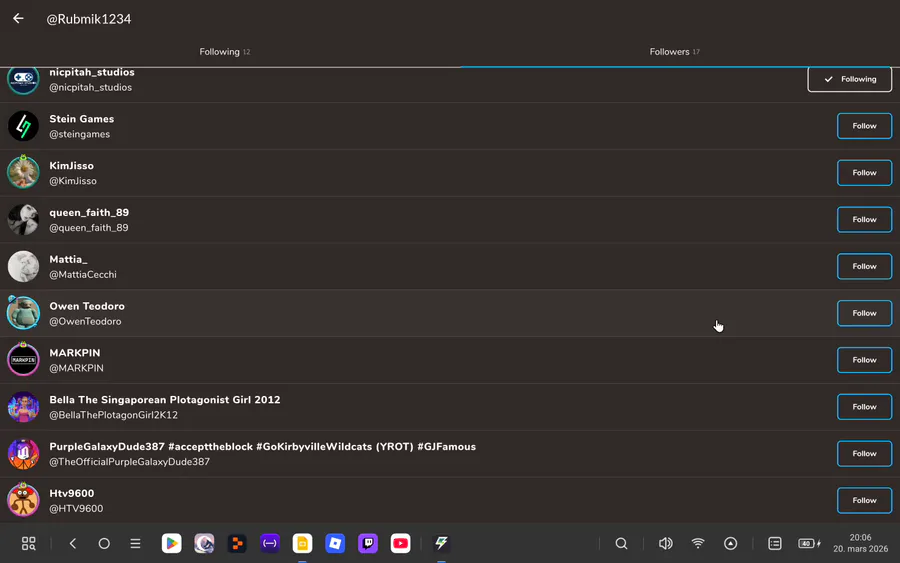The height and width of the screenshot is (563, 900).
Task: Launch the anime avatar app in taskbar
Action: pos(204,543)
